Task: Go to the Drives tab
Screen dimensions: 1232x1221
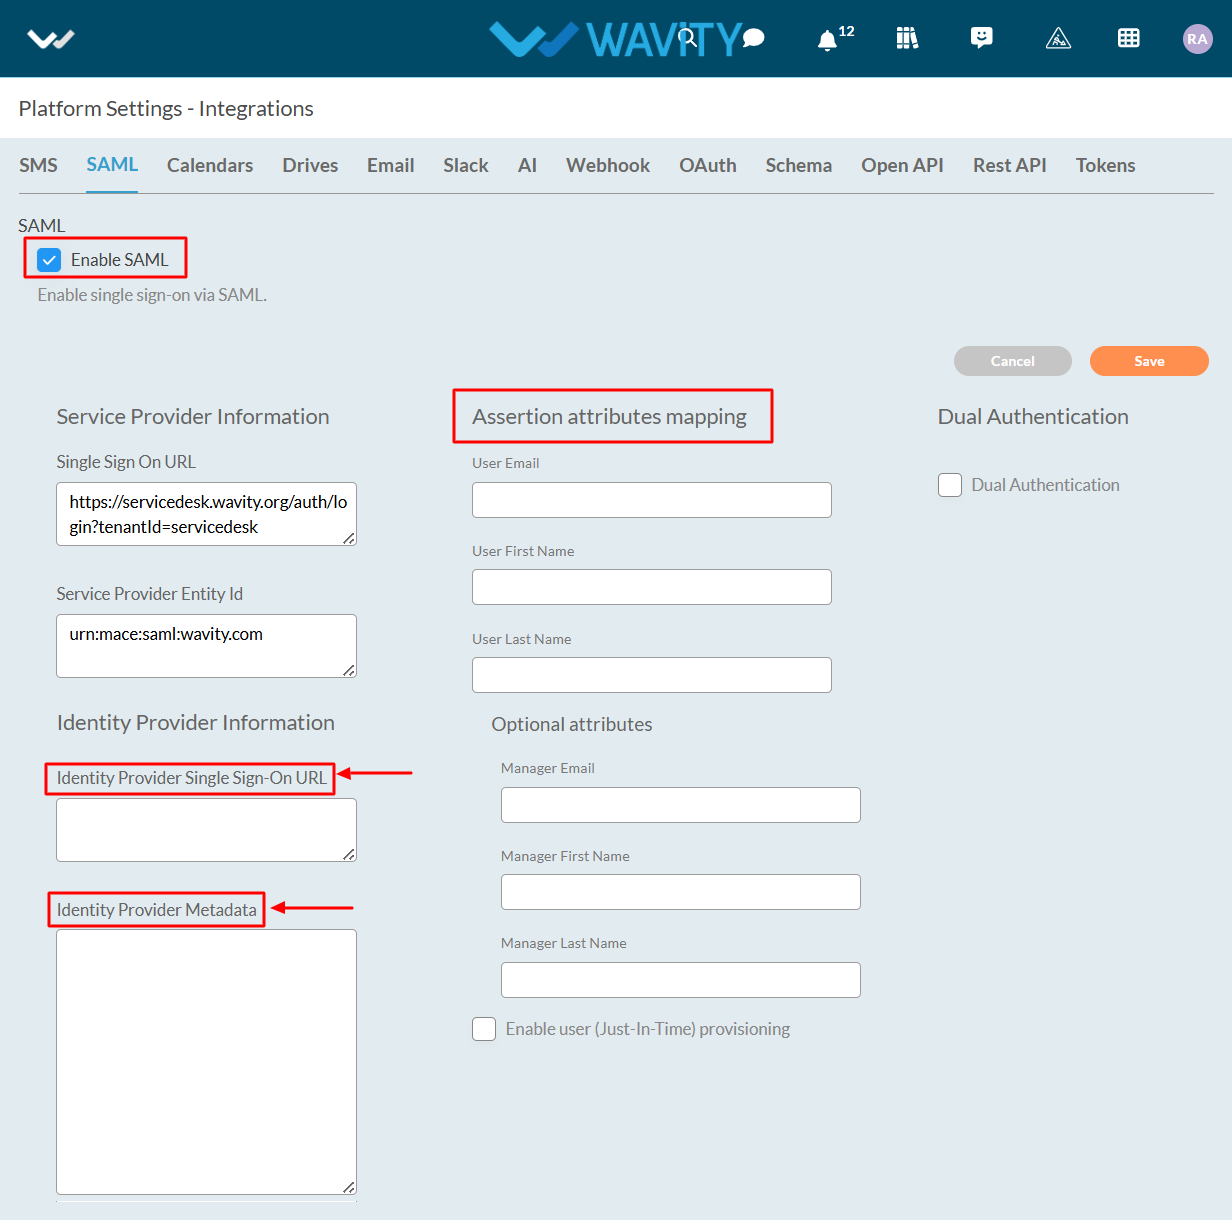Action: pos(310,165)
